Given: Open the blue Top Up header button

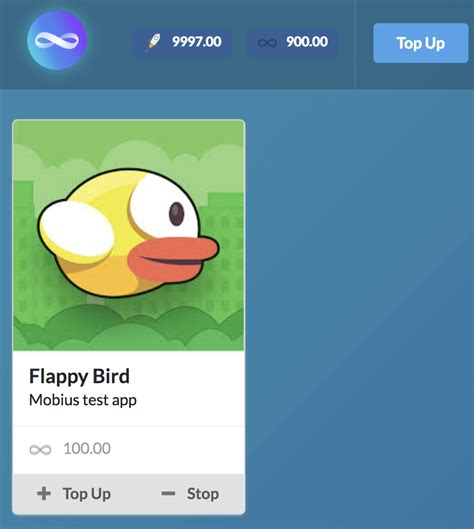Looking at the screenshot, I should tap(421, 43).
